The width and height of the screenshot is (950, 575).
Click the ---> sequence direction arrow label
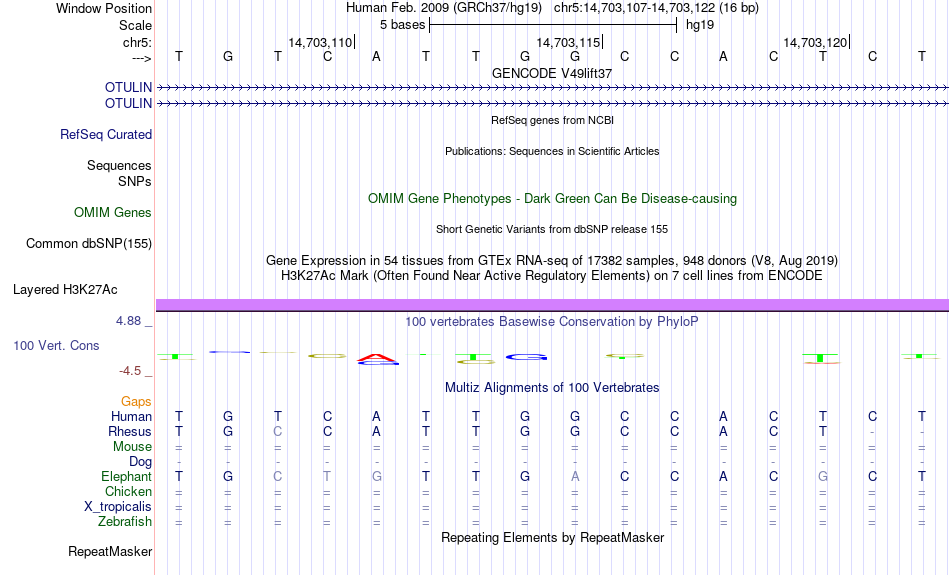142,58
